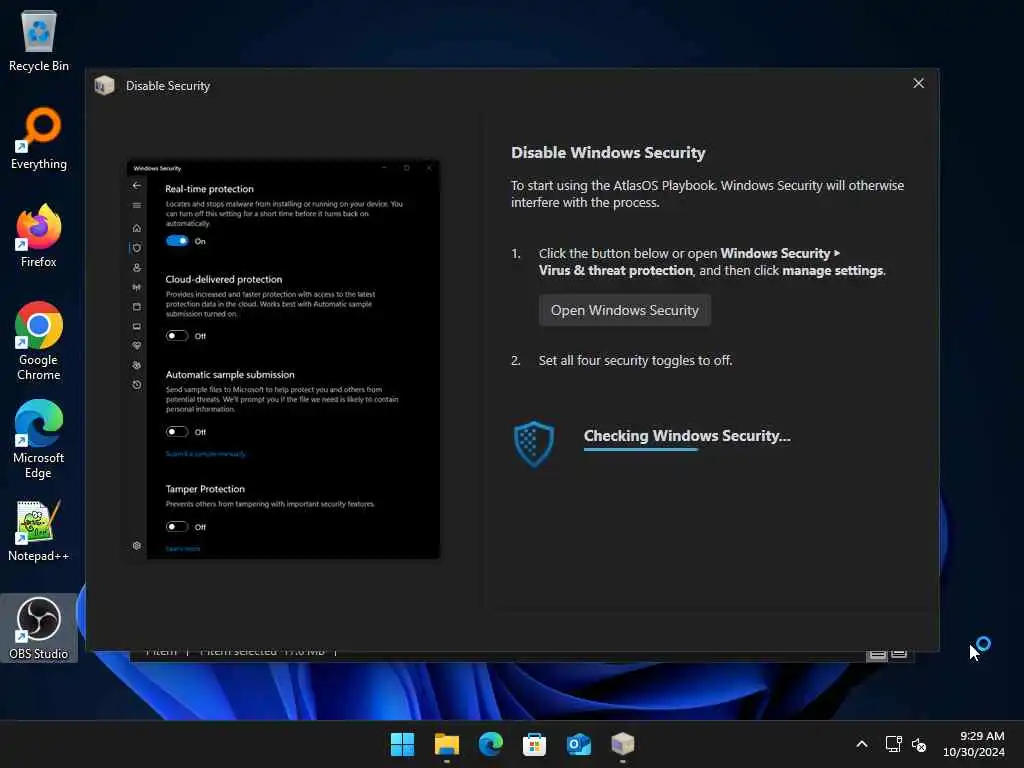Click the hamburger menu icon in preview sidebar

tap(136, 206)
